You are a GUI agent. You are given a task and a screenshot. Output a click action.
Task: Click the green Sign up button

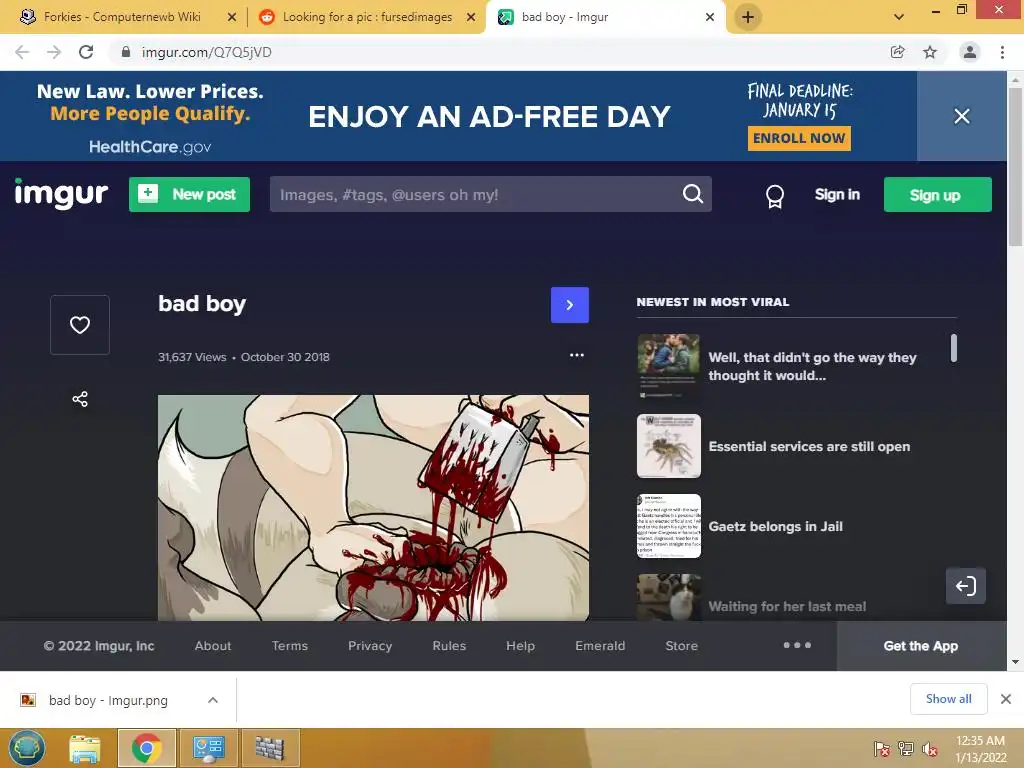coord(937,195)
